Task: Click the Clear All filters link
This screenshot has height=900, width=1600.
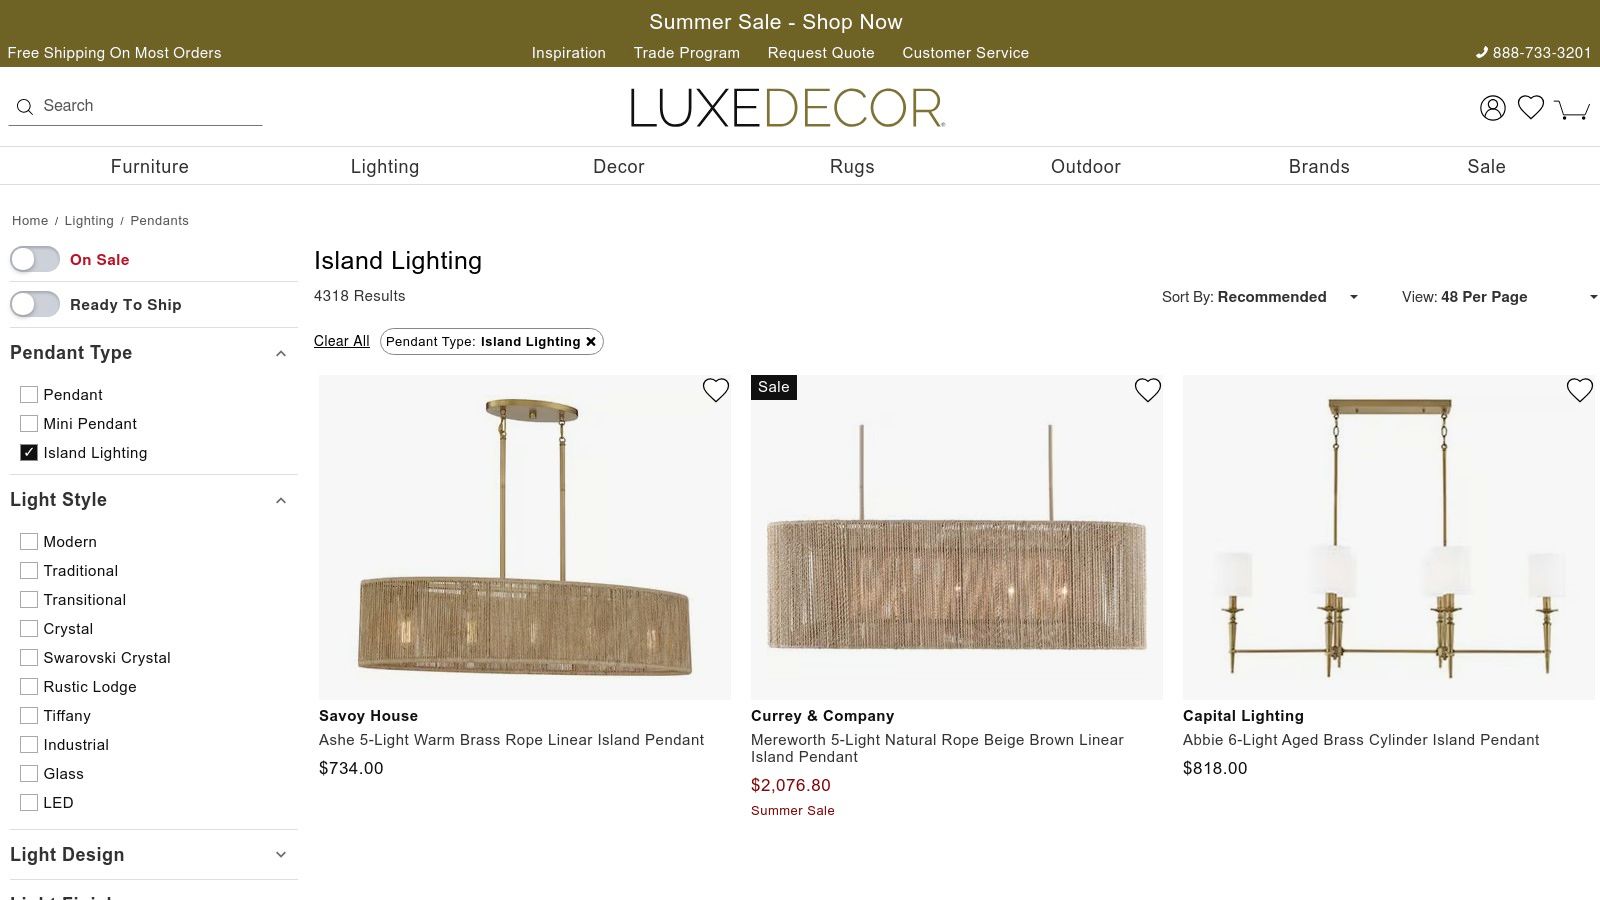Action: [x=341, y=341]
